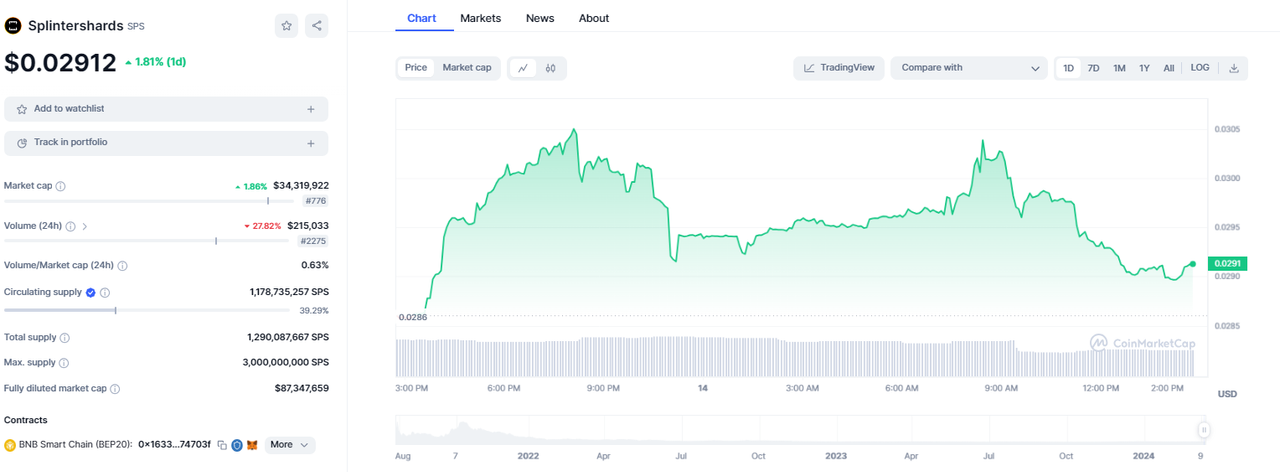Open the About tab
This screenshot has height=472, width=1280.
click(594, 18)
